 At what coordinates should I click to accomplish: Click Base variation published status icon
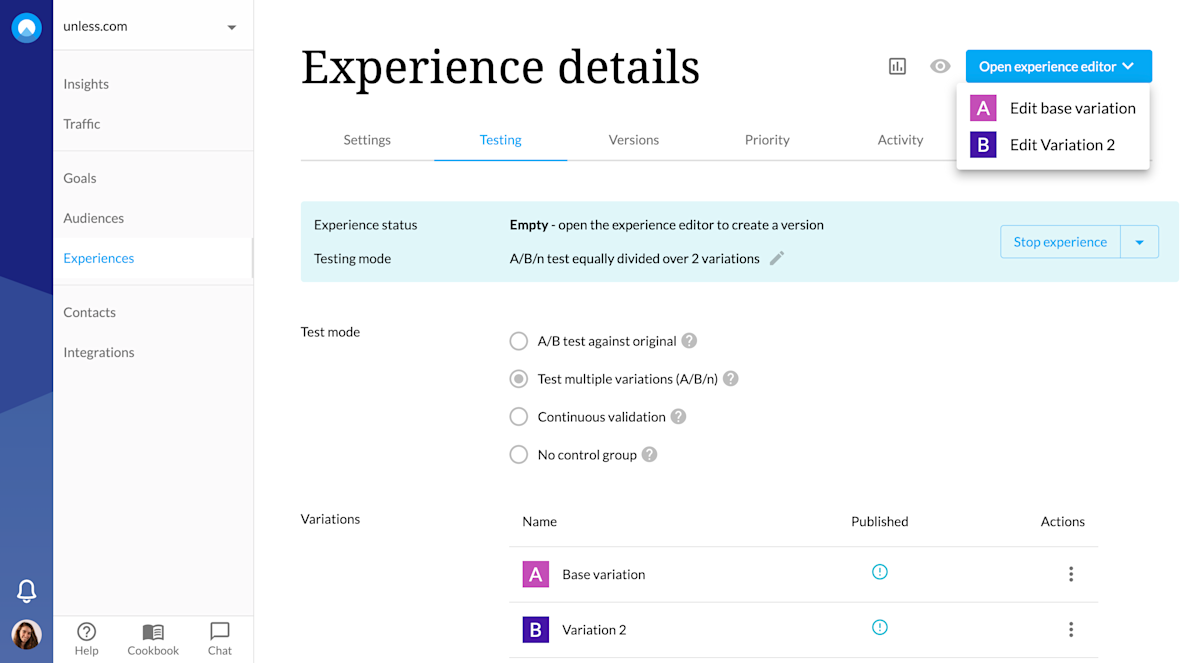tap(880, 572)
